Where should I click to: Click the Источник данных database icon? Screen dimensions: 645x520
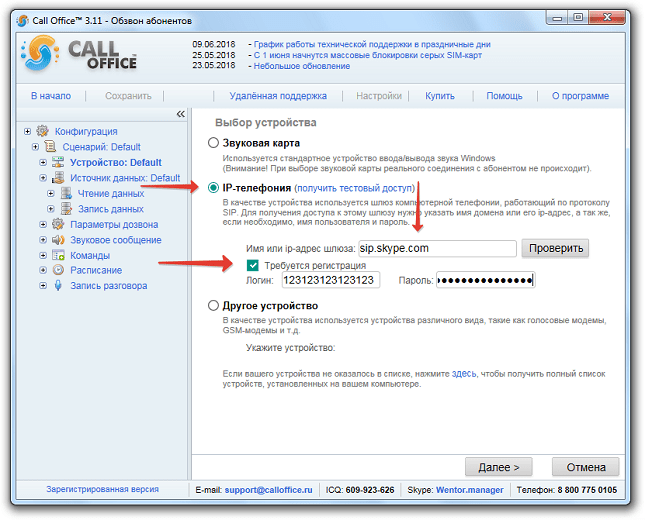58,178
